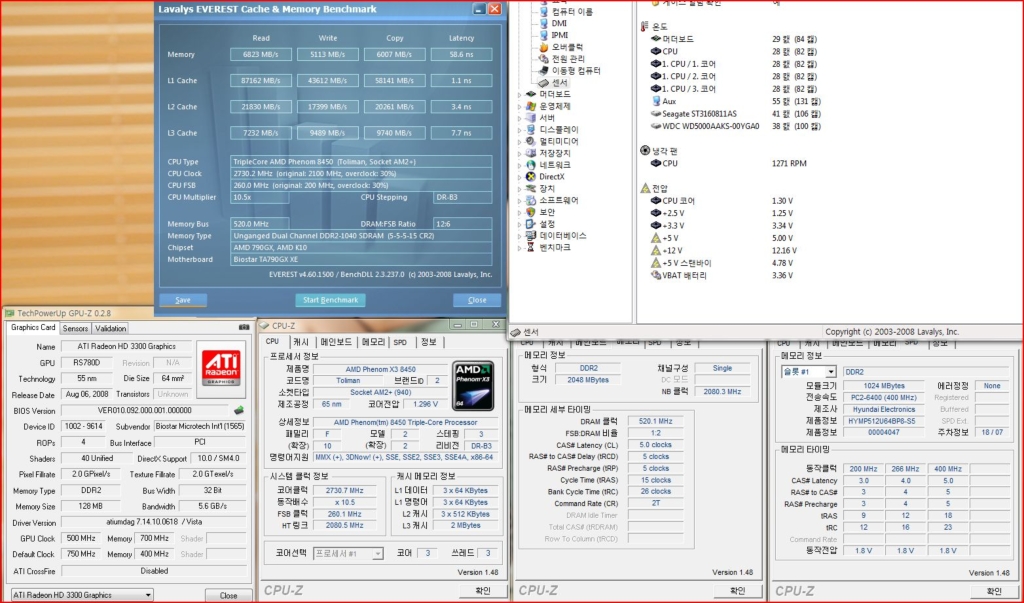This screenshot has height=603, width=1024.
Task: Click 확인 in the CPU-Z CPU window
Action: click(483, 590)
